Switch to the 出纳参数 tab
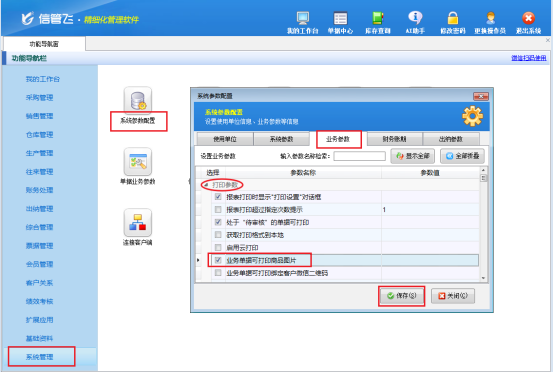This screenshot has height=372, width=553. [451, 139]
